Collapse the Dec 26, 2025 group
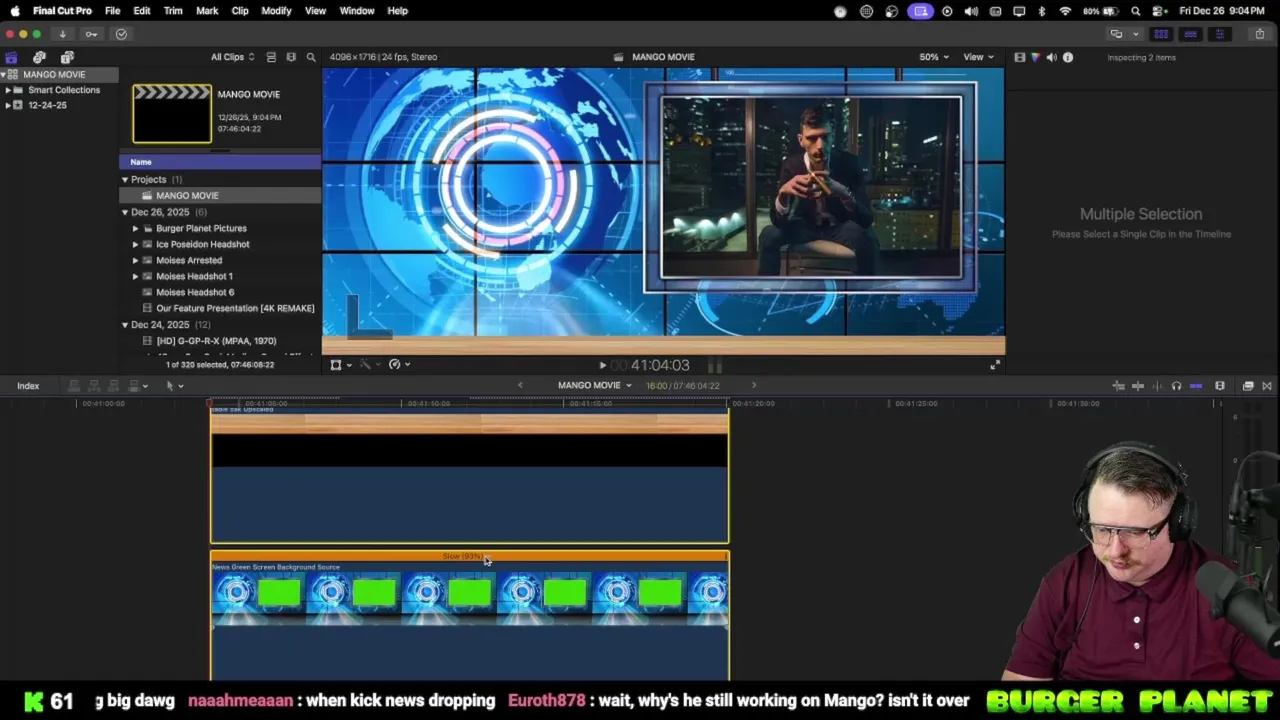 125,212
